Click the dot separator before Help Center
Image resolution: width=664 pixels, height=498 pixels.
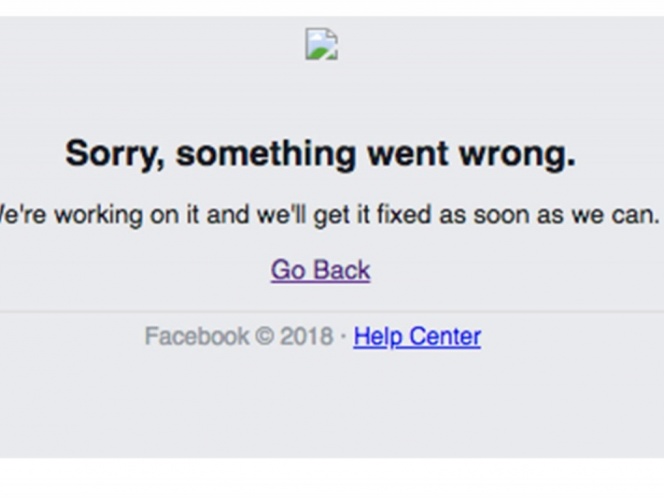[343, 337]
